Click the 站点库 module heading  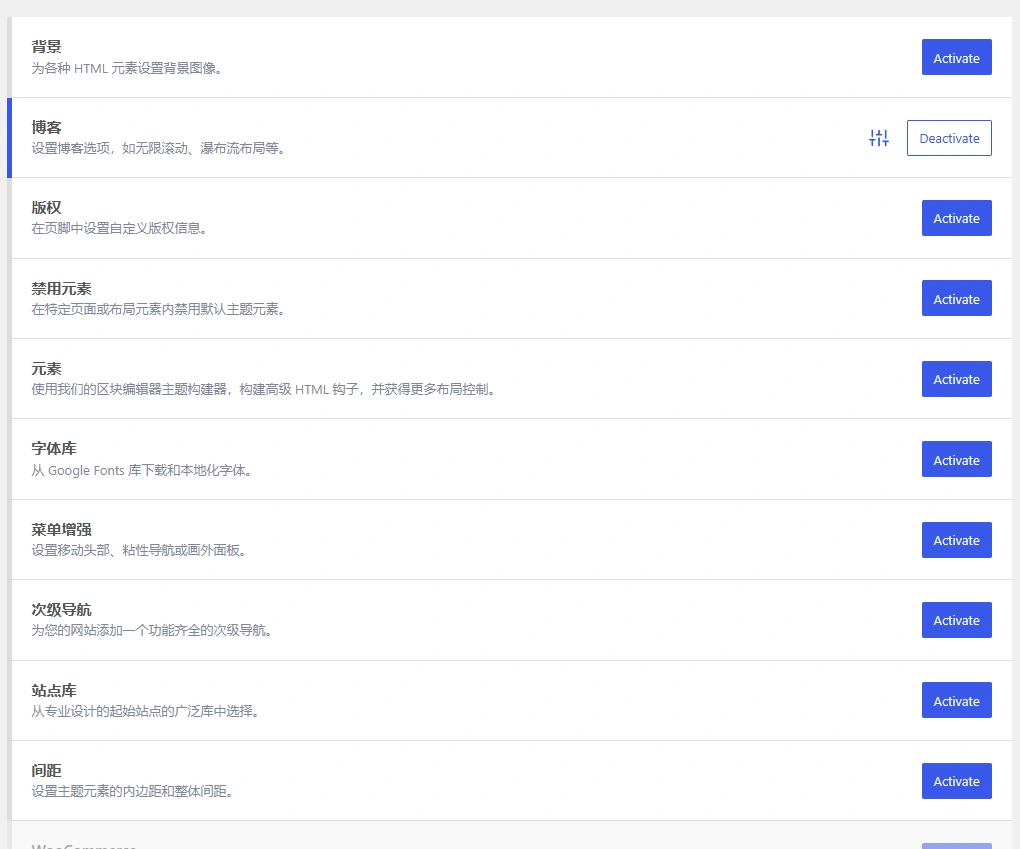click(x=54, y=690)
